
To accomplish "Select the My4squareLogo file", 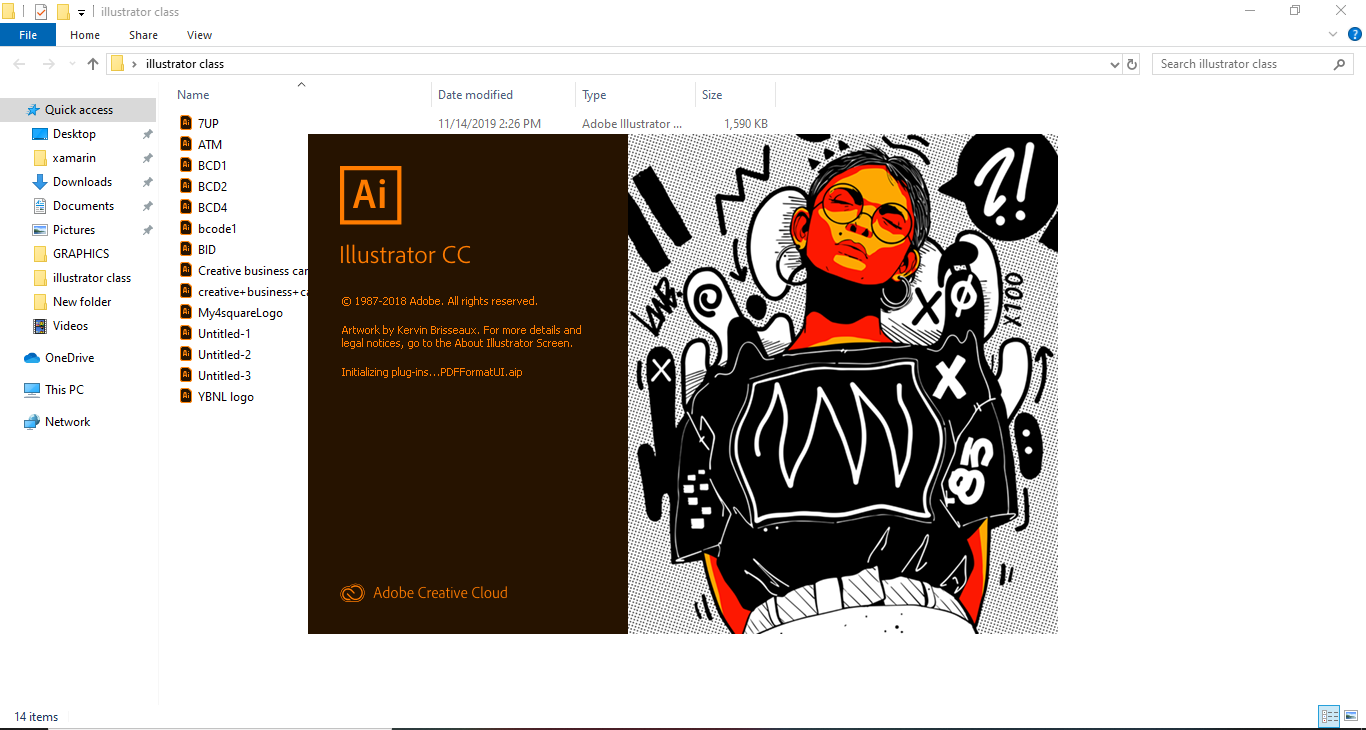I will [240, 313].
